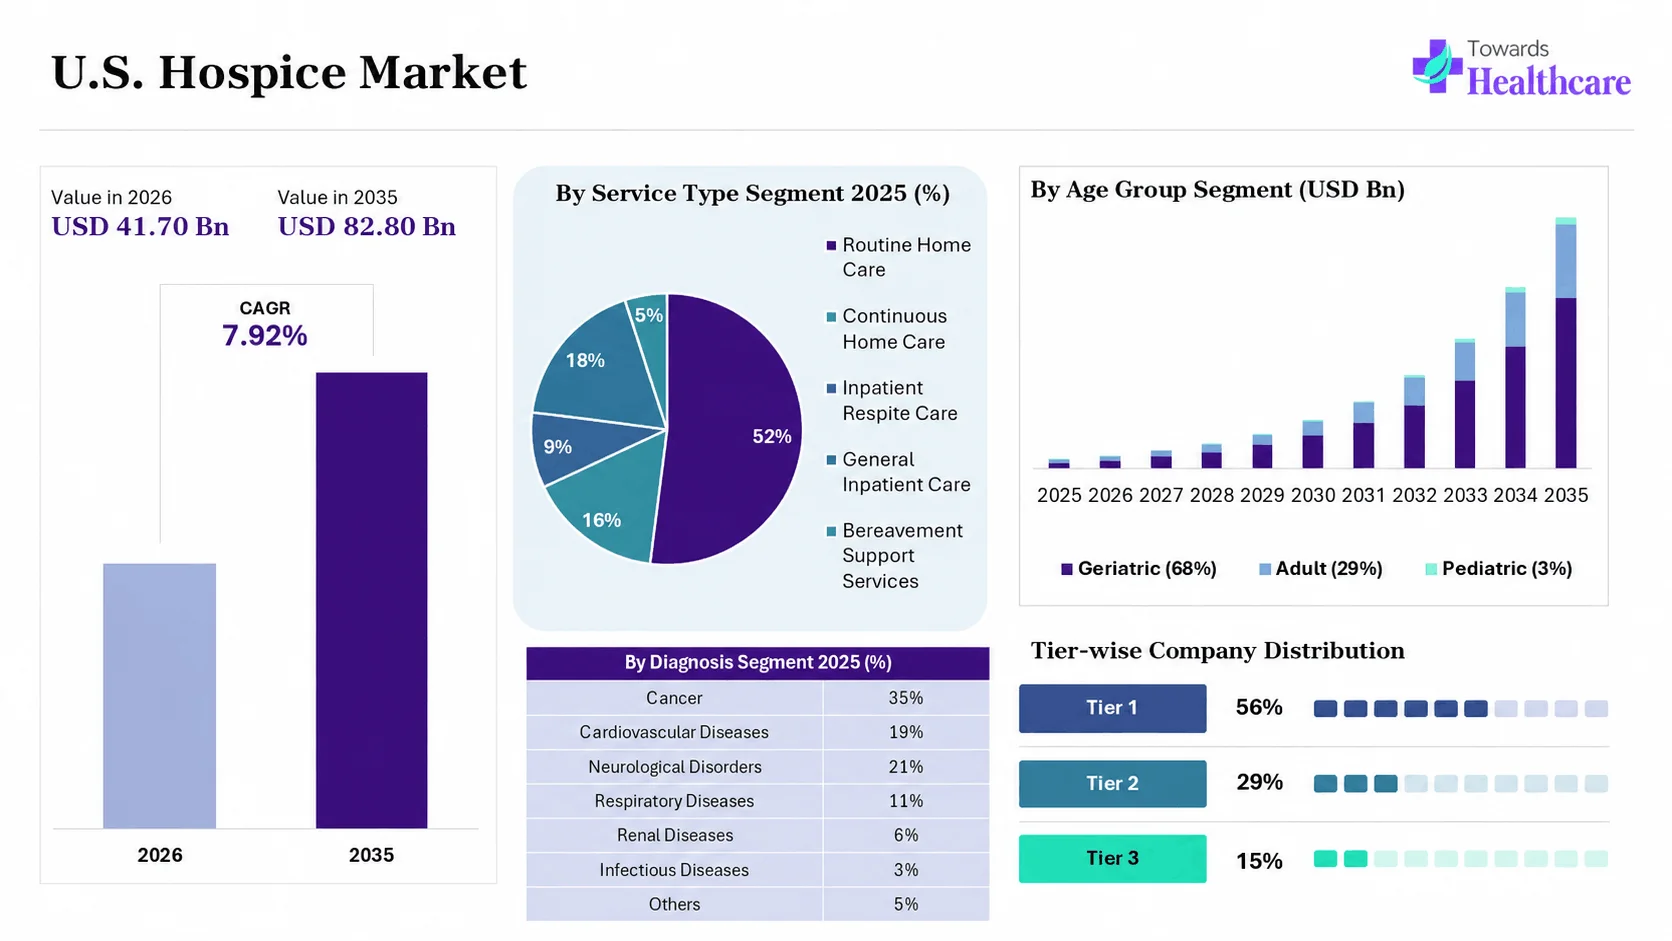This screenshot has width=1672, height=941.
Task: Click the 19% diagnosis table cell
Action: (x=906, y=732)
